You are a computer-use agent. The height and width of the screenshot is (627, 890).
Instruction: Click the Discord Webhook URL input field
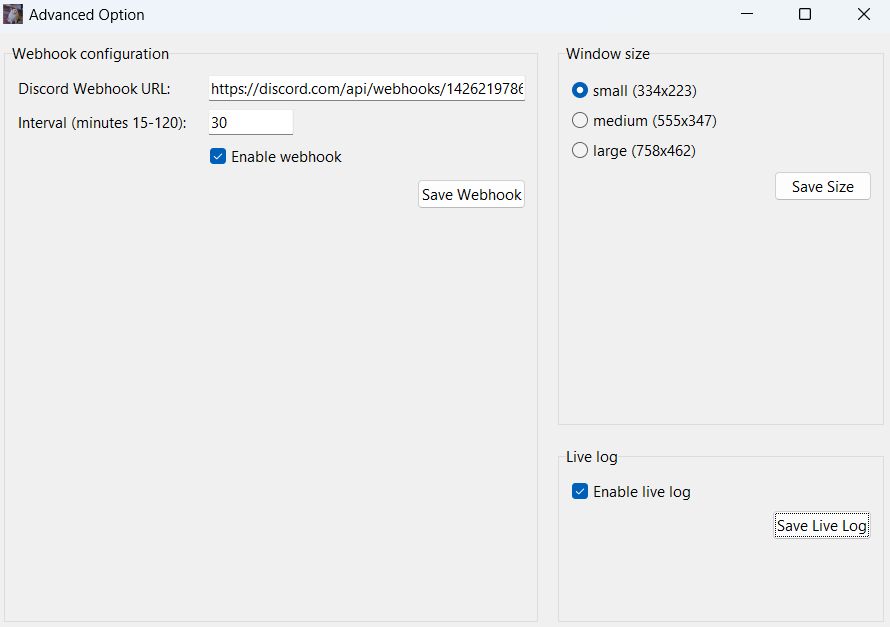point(365,89)
